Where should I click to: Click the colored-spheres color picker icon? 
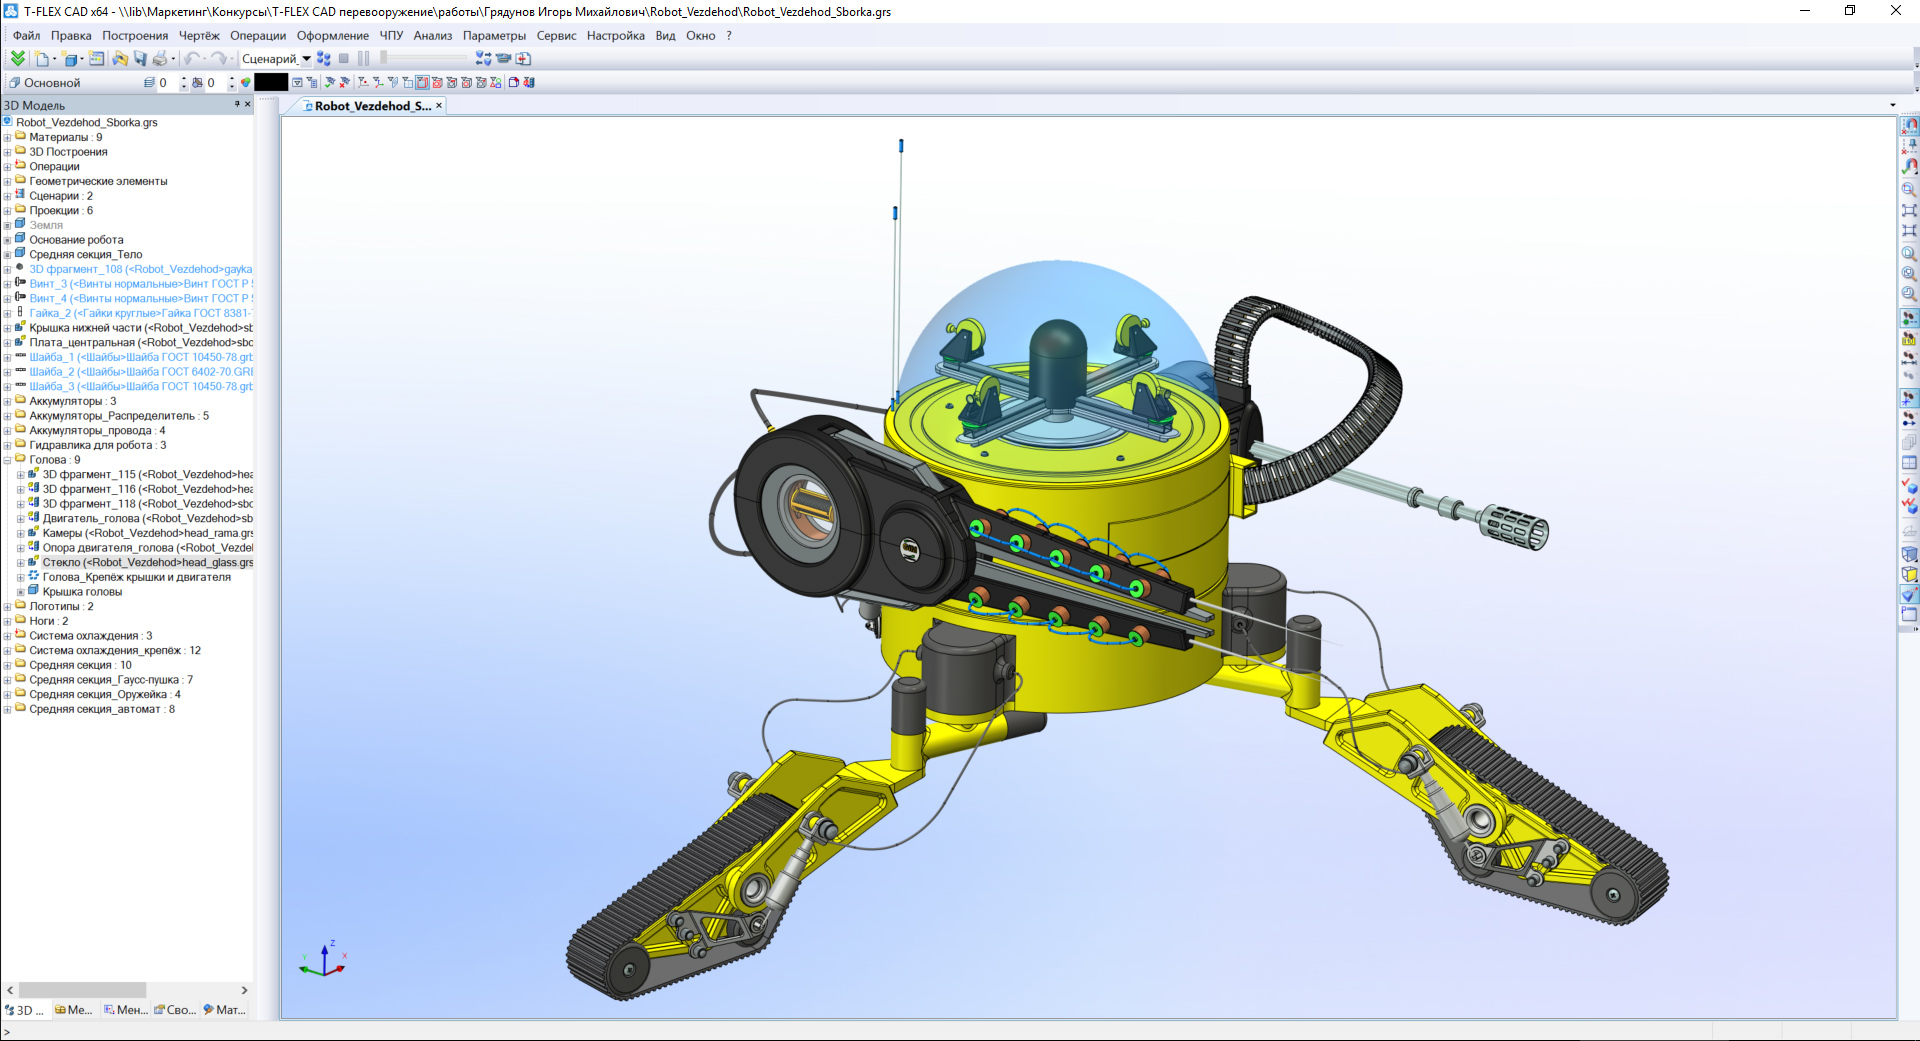(x=245, y=83)
